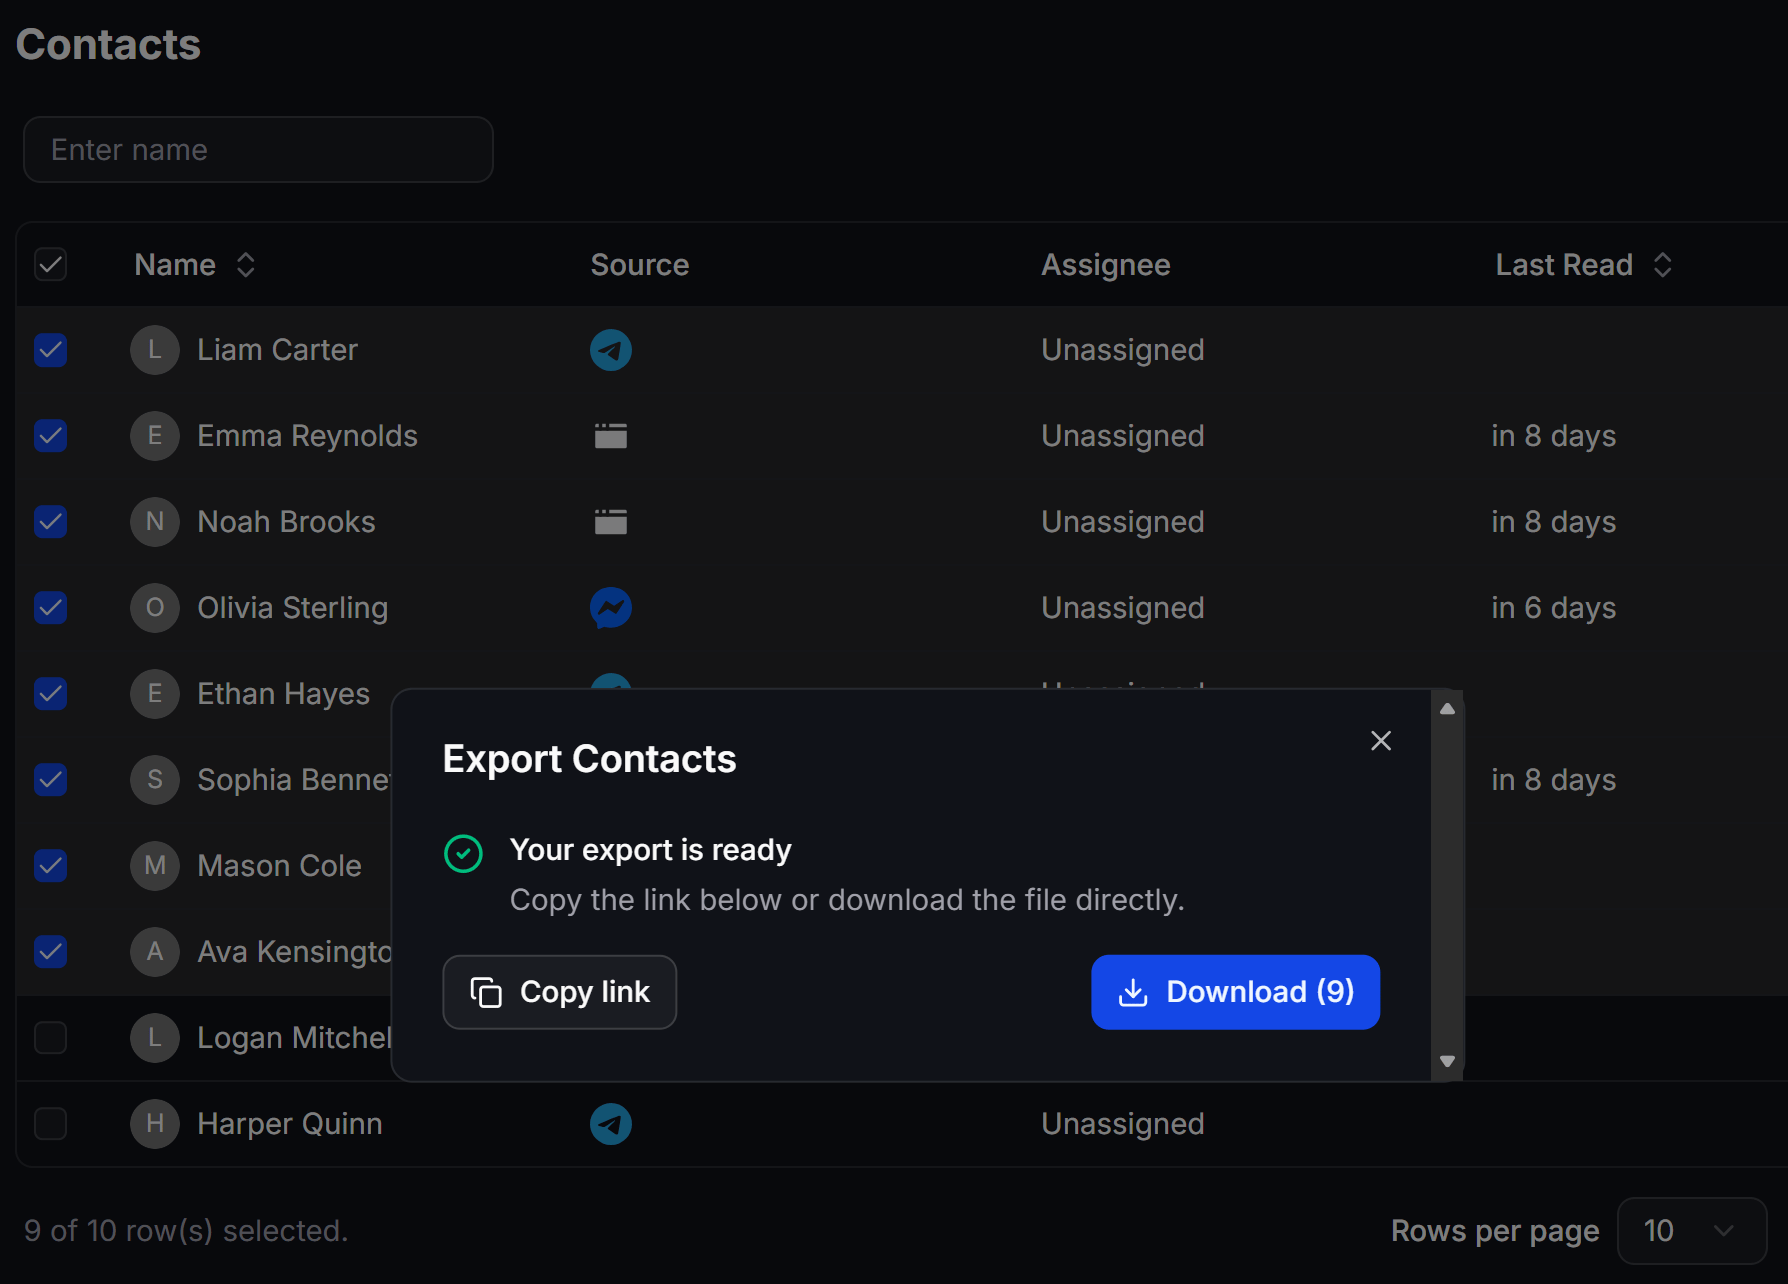Uncheck Ava Kensington's row checkbox
Screen dimensions: 1788x1284
(51, 952)
